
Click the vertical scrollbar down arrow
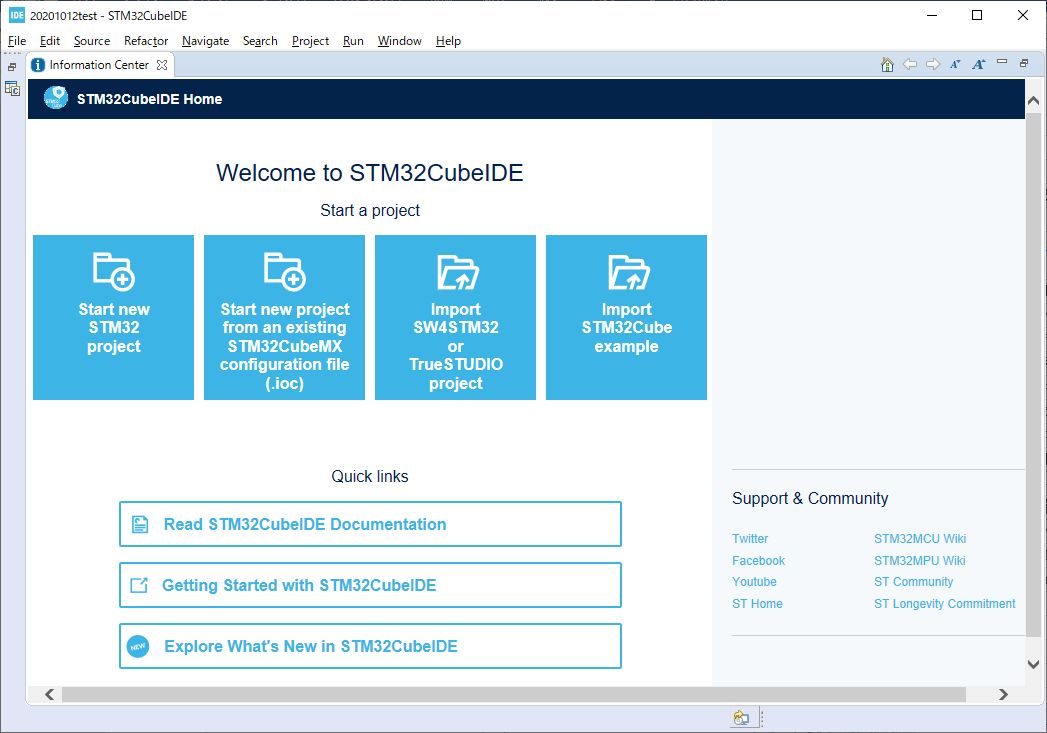point(1034,664)
